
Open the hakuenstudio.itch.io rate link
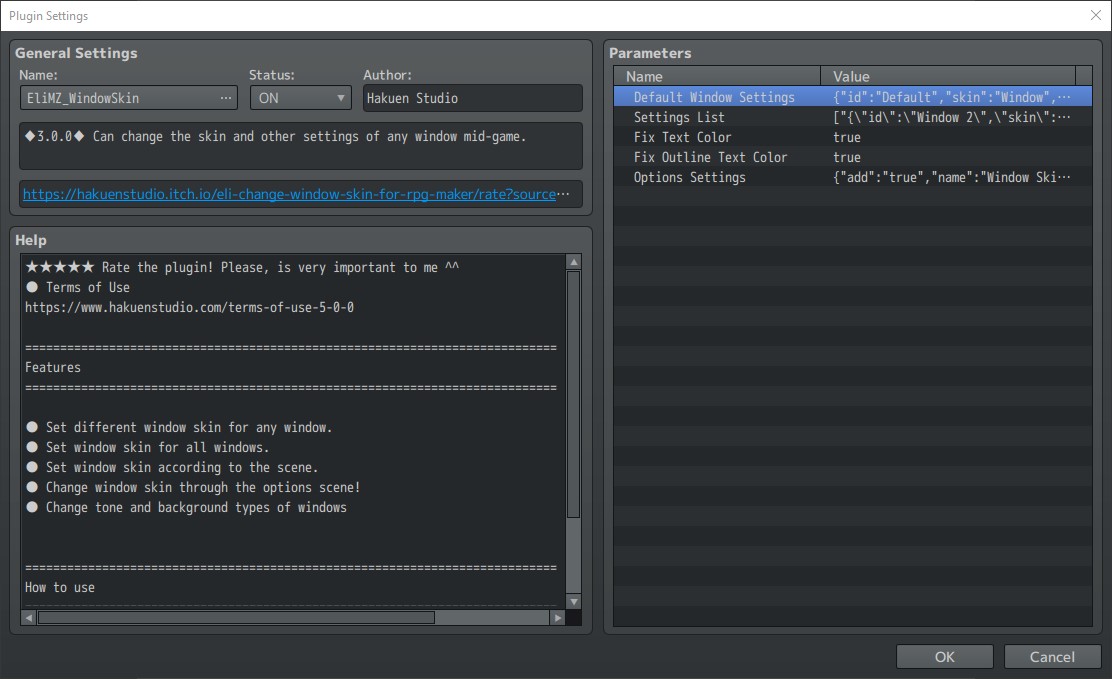(290, 195)
